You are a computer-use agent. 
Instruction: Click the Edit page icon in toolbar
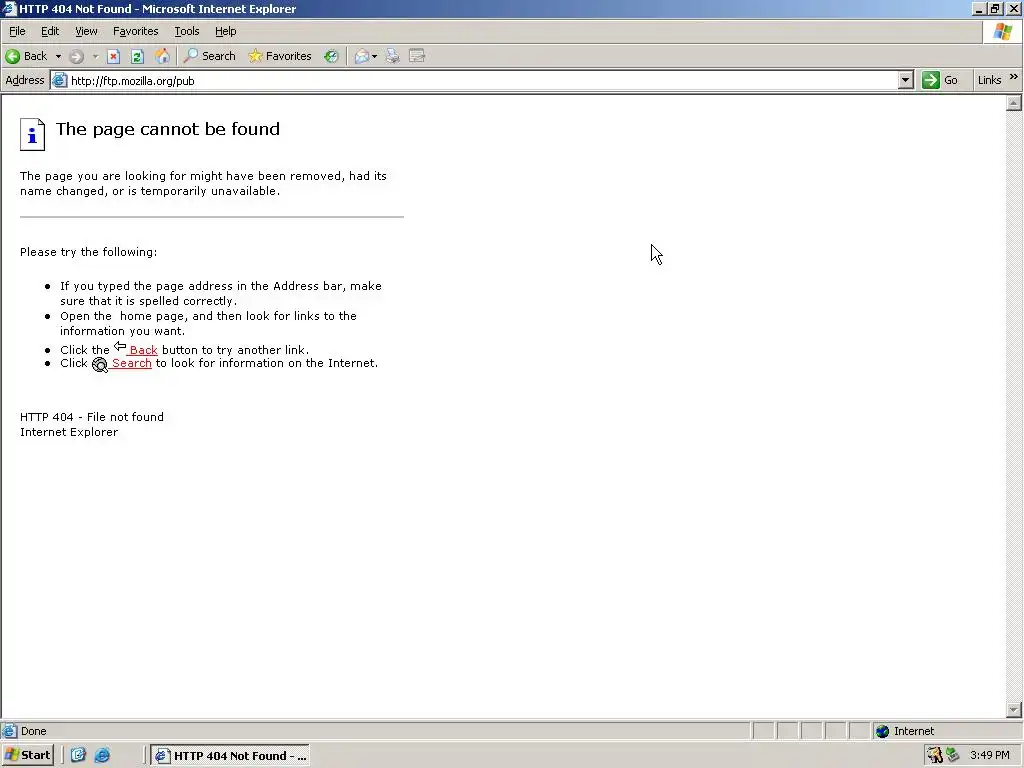pos(417,56)
